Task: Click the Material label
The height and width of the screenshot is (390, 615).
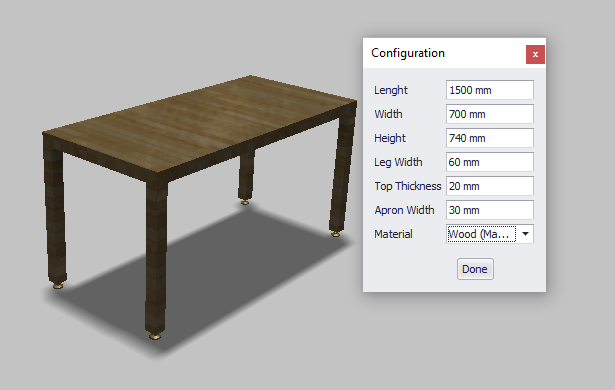Action: [x=393, y=234]
